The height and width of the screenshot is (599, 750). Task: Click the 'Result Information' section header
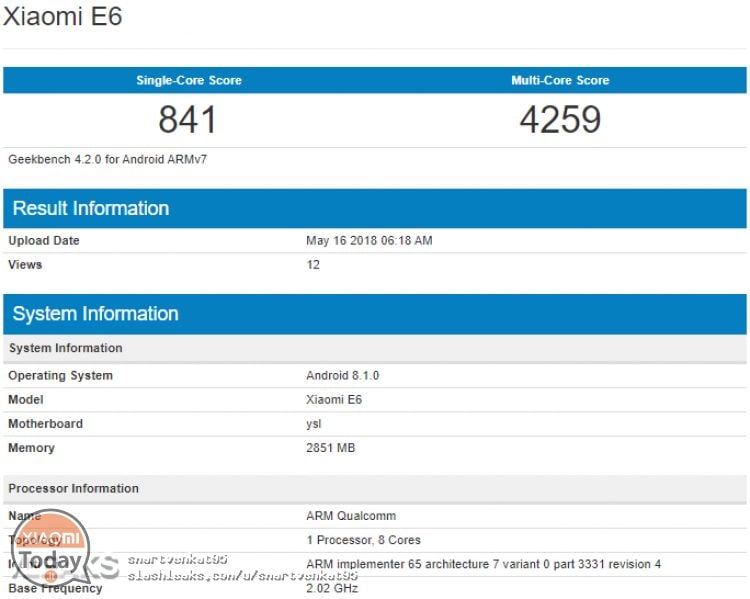[375, 209]
